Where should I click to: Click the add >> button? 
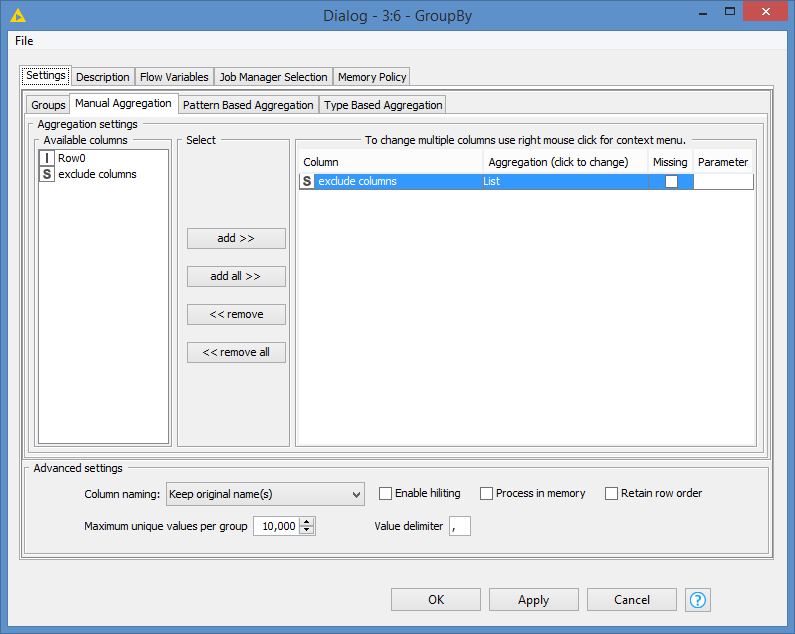point(236,238)
